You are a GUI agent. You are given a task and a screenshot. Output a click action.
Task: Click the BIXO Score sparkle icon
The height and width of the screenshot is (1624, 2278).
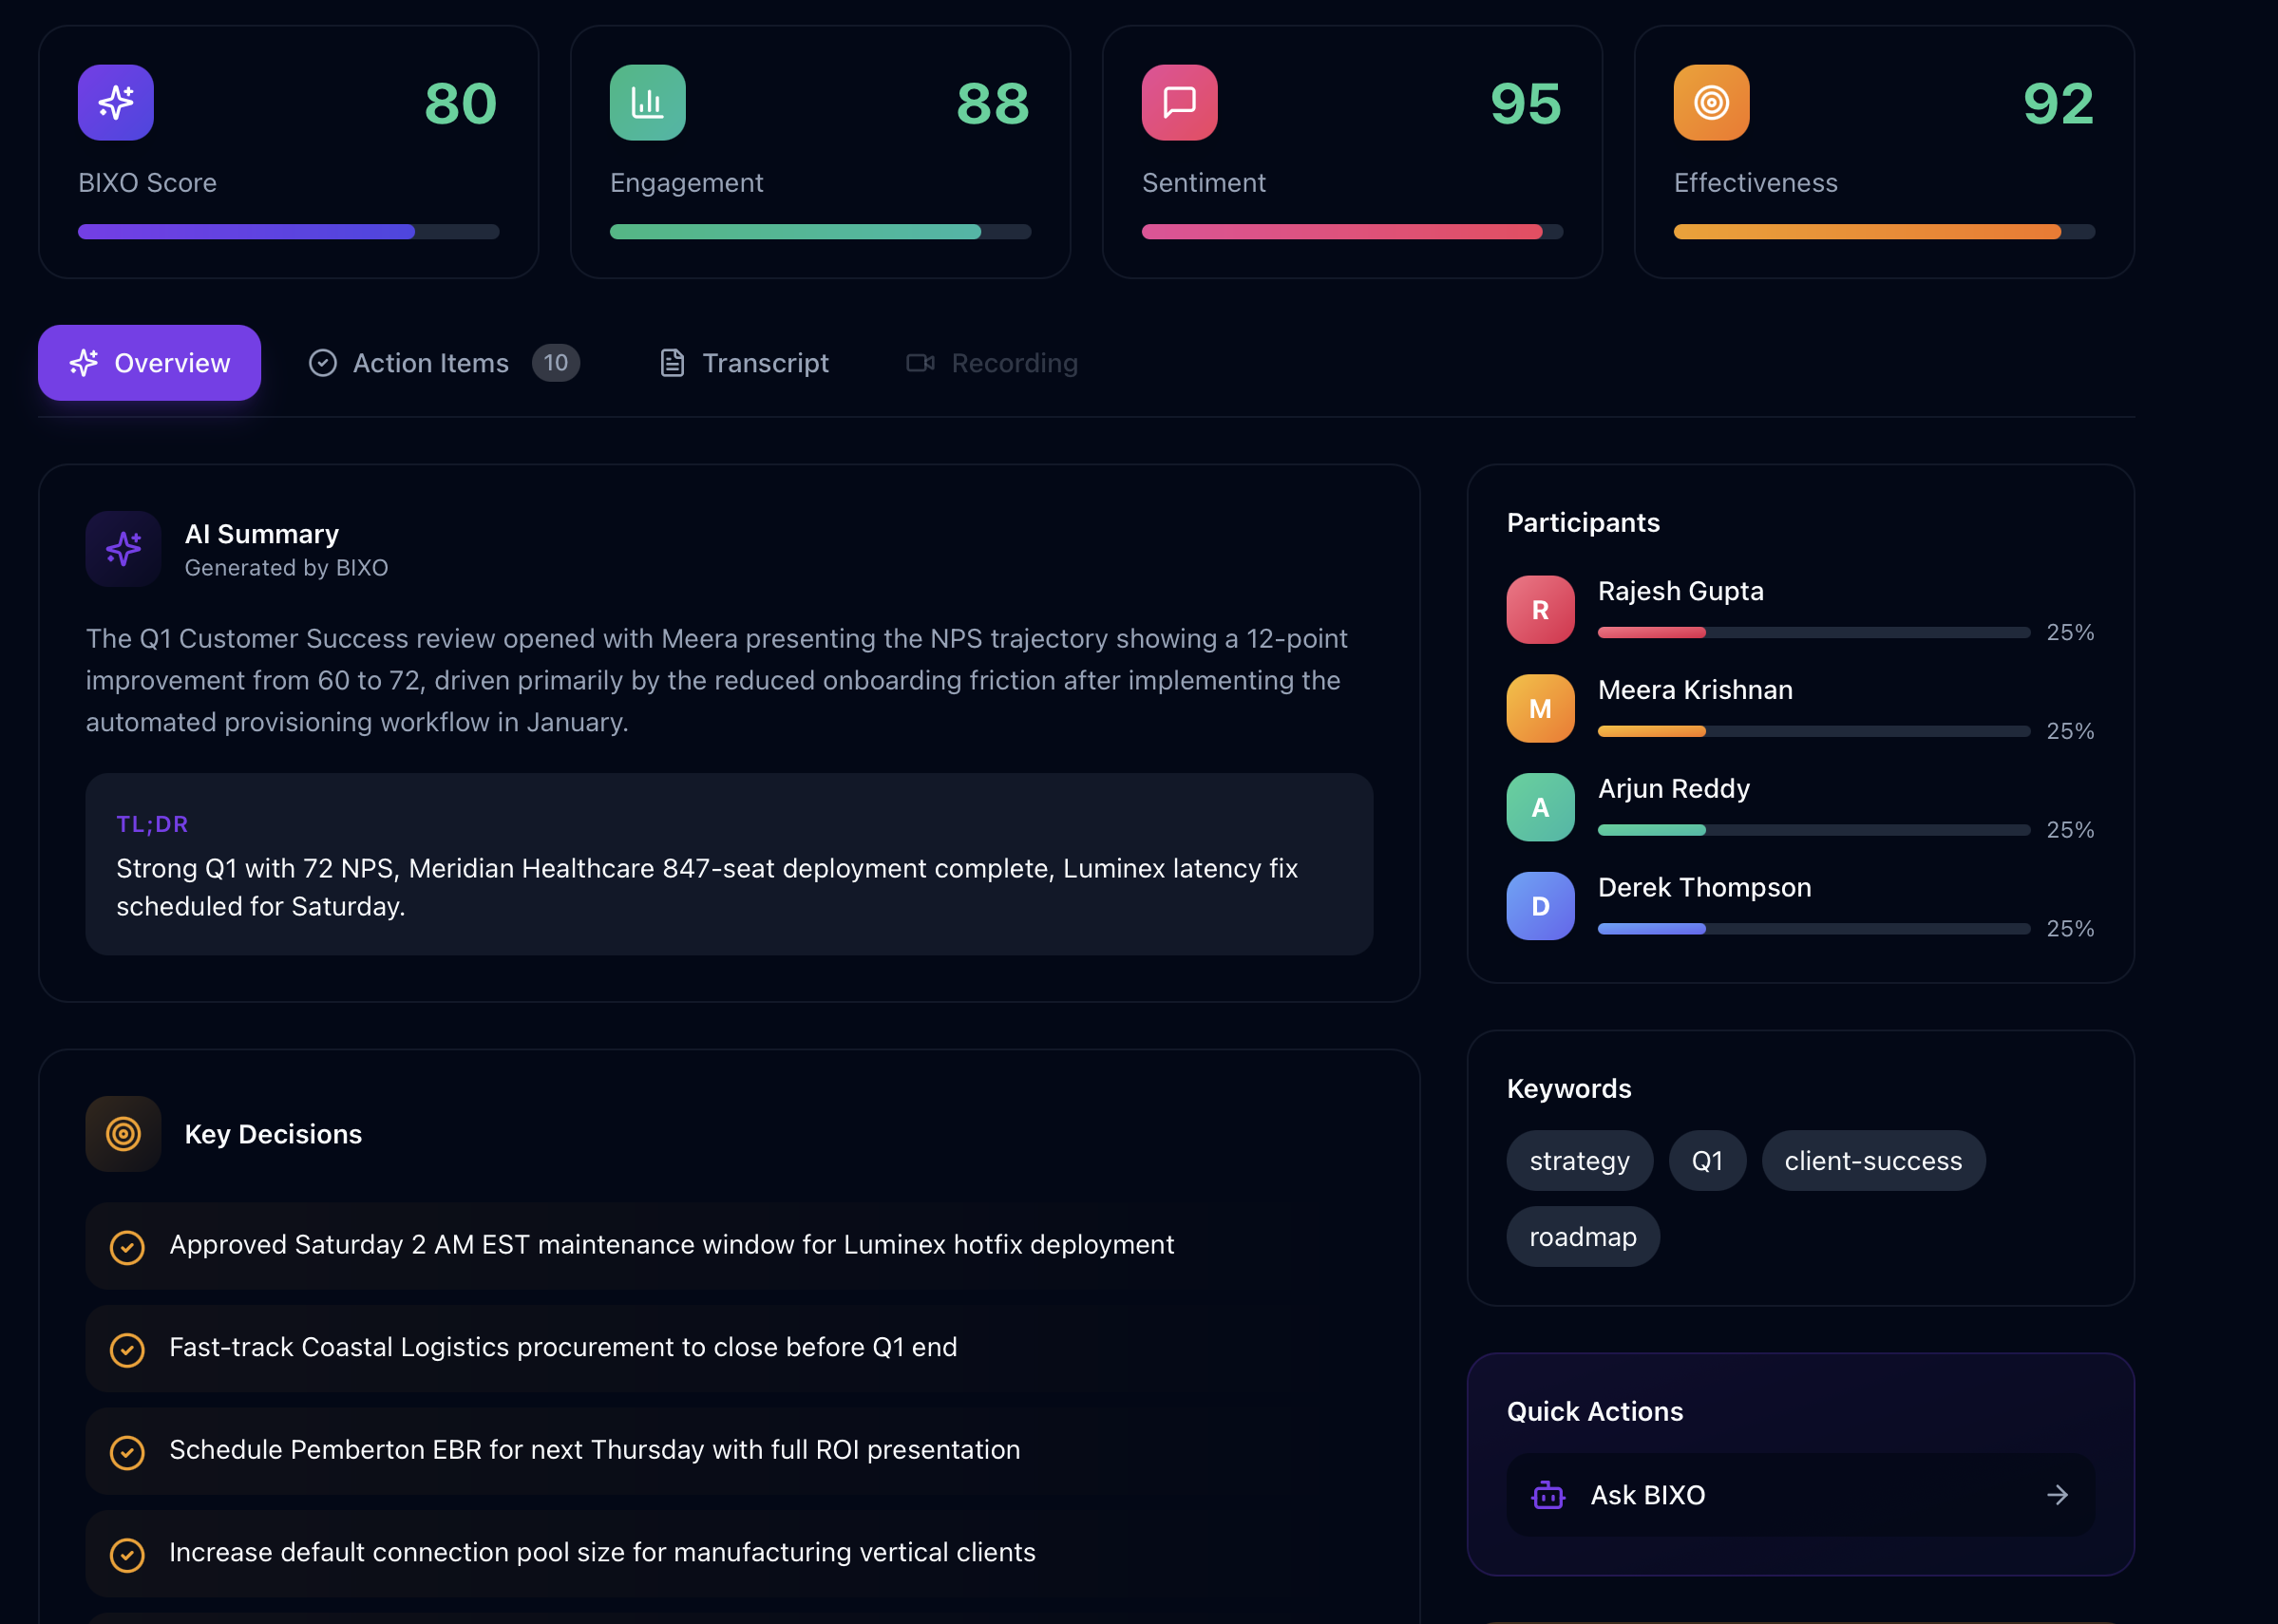click(x=115, y=101)
